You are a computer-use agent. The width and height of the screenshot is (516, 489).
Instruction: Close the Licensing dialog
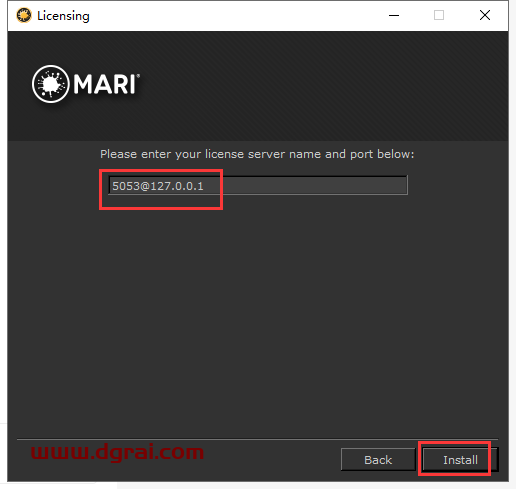485,15
